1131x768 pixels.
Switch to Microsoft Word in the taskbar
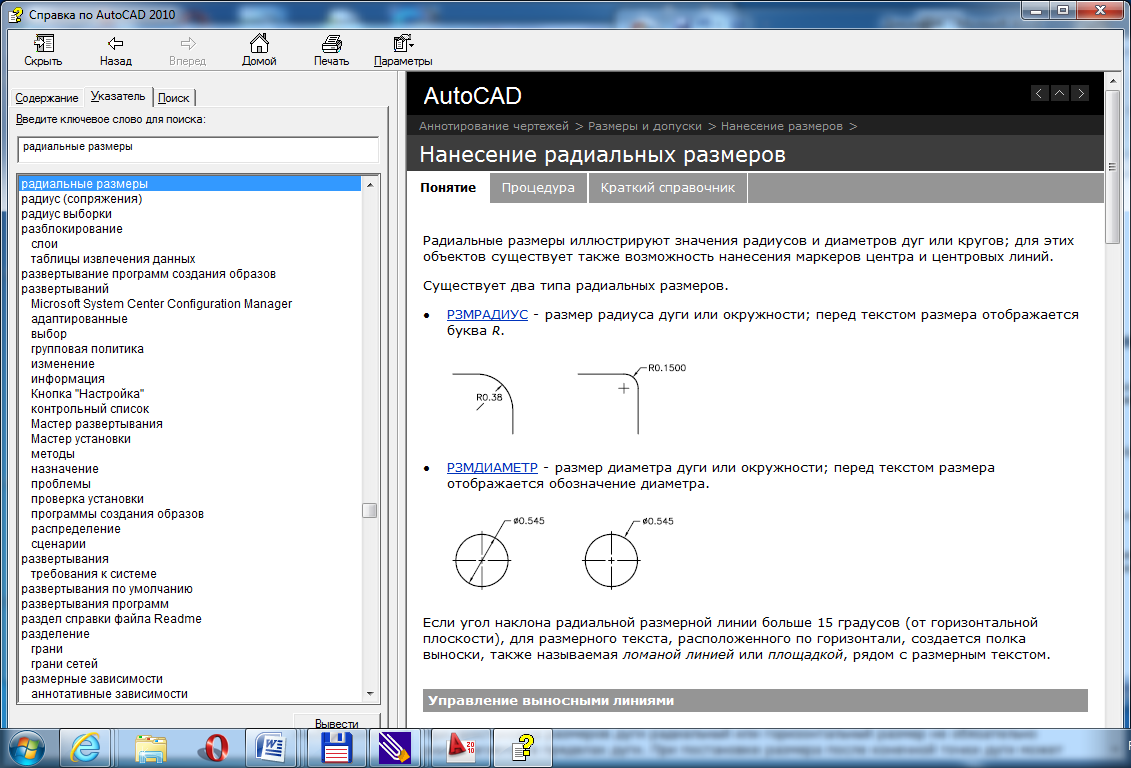pyautogui.click(x=270, y=749)
